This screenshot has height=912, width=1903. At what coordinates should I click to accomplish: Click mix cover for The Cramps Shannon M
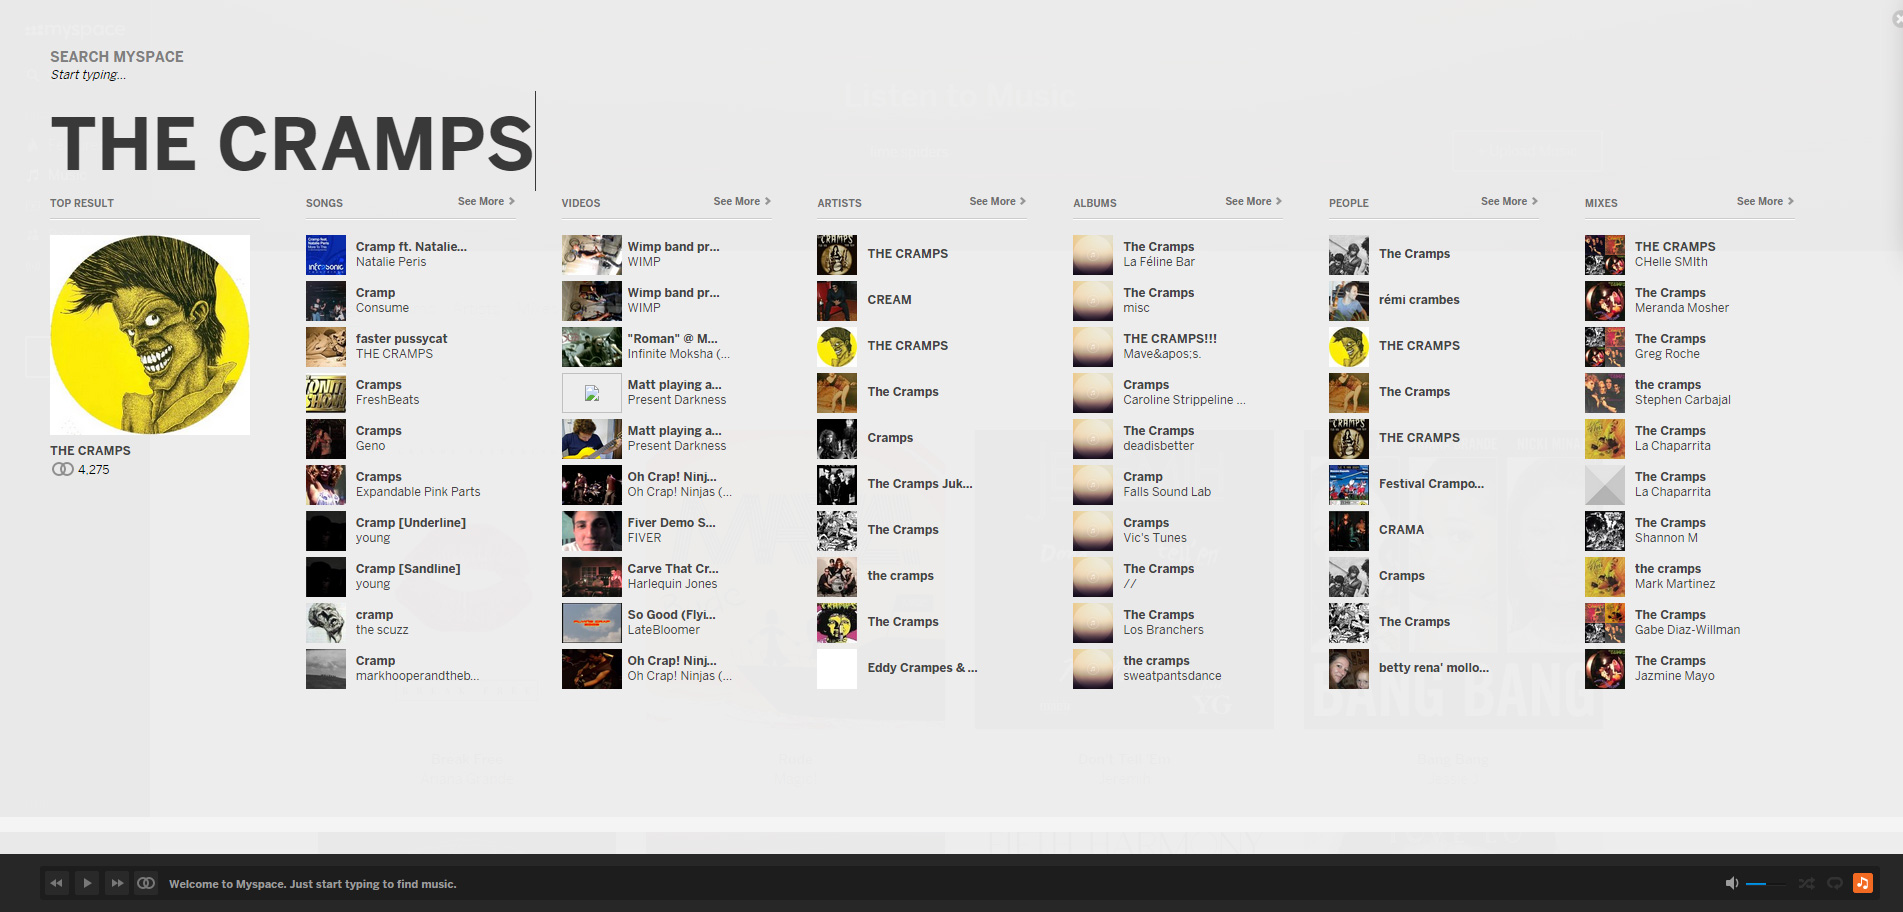[1605, 531]
